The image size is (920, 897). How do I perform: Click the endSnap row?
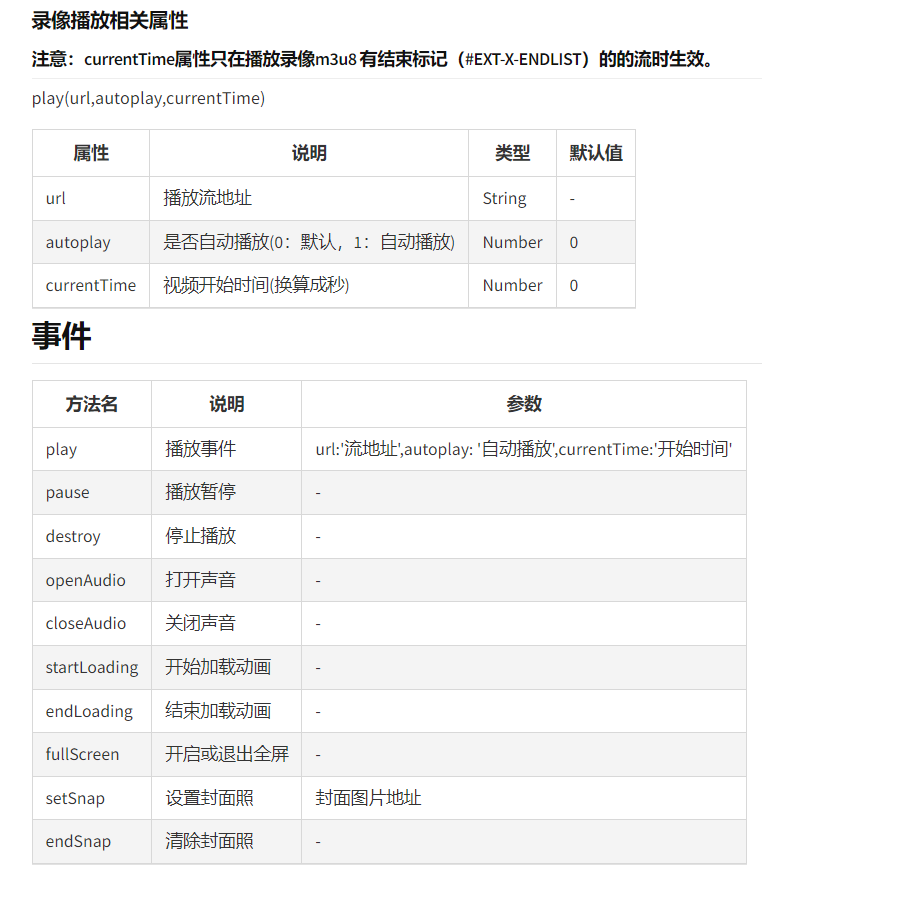tap(77, 841)
